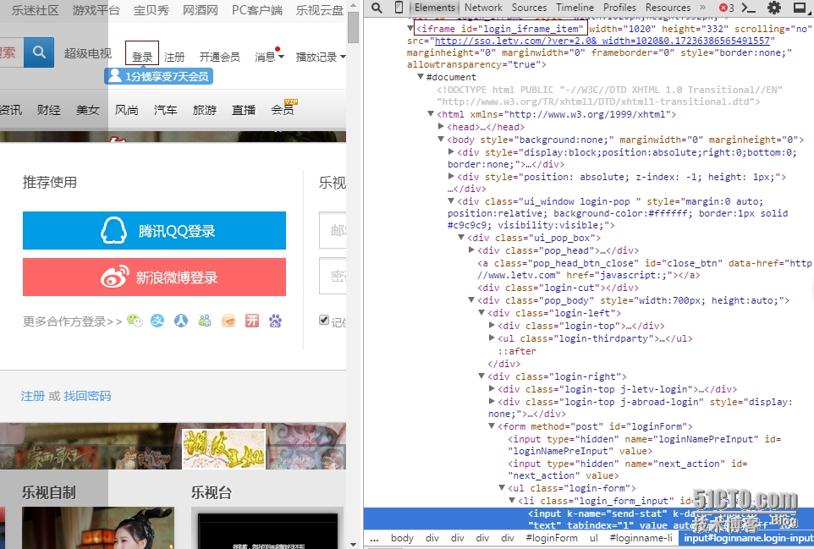
Task: Collapse the html xmlns node
Action: coord(430,114)
